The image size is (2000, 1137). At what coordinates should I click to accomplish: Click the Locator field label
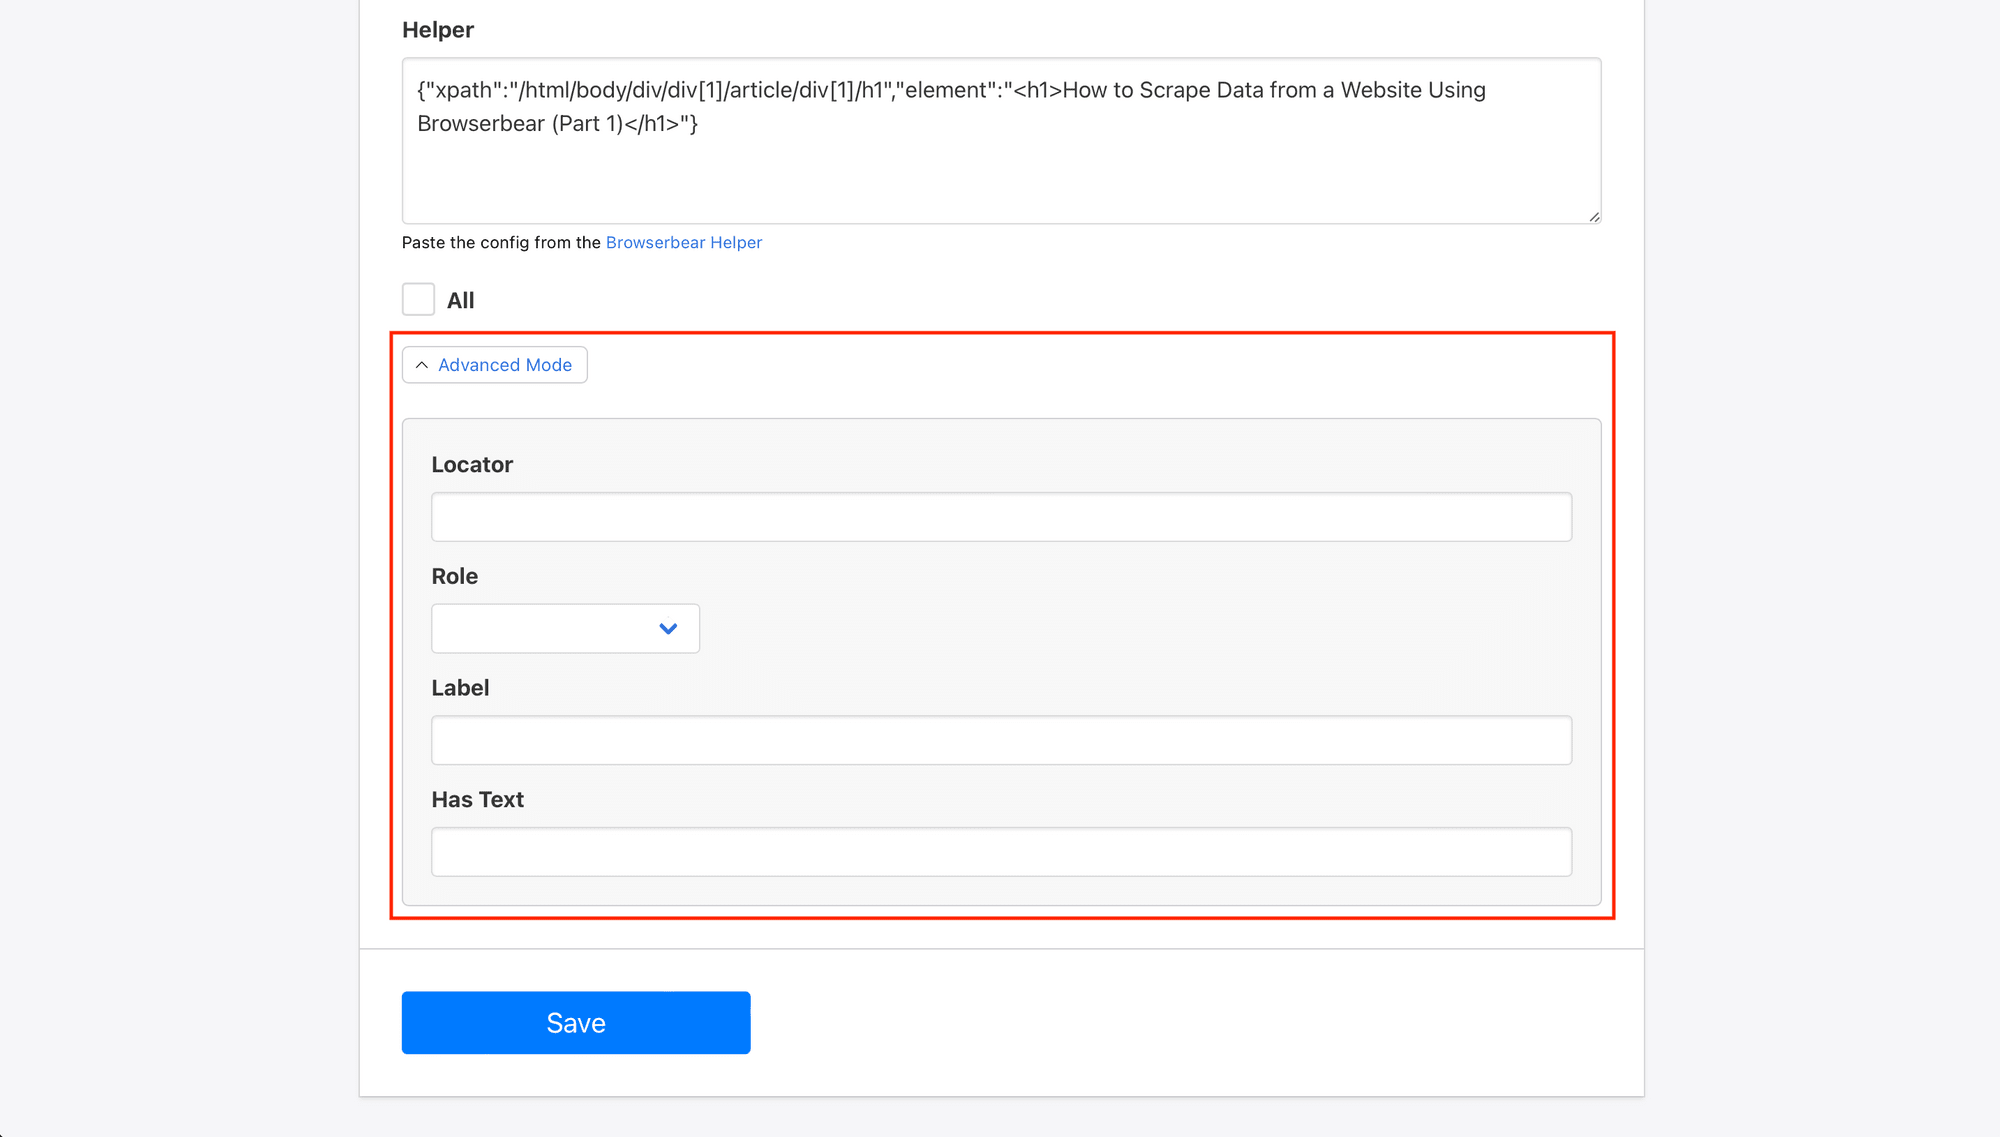pyautogui.click(x=472, y=464)
